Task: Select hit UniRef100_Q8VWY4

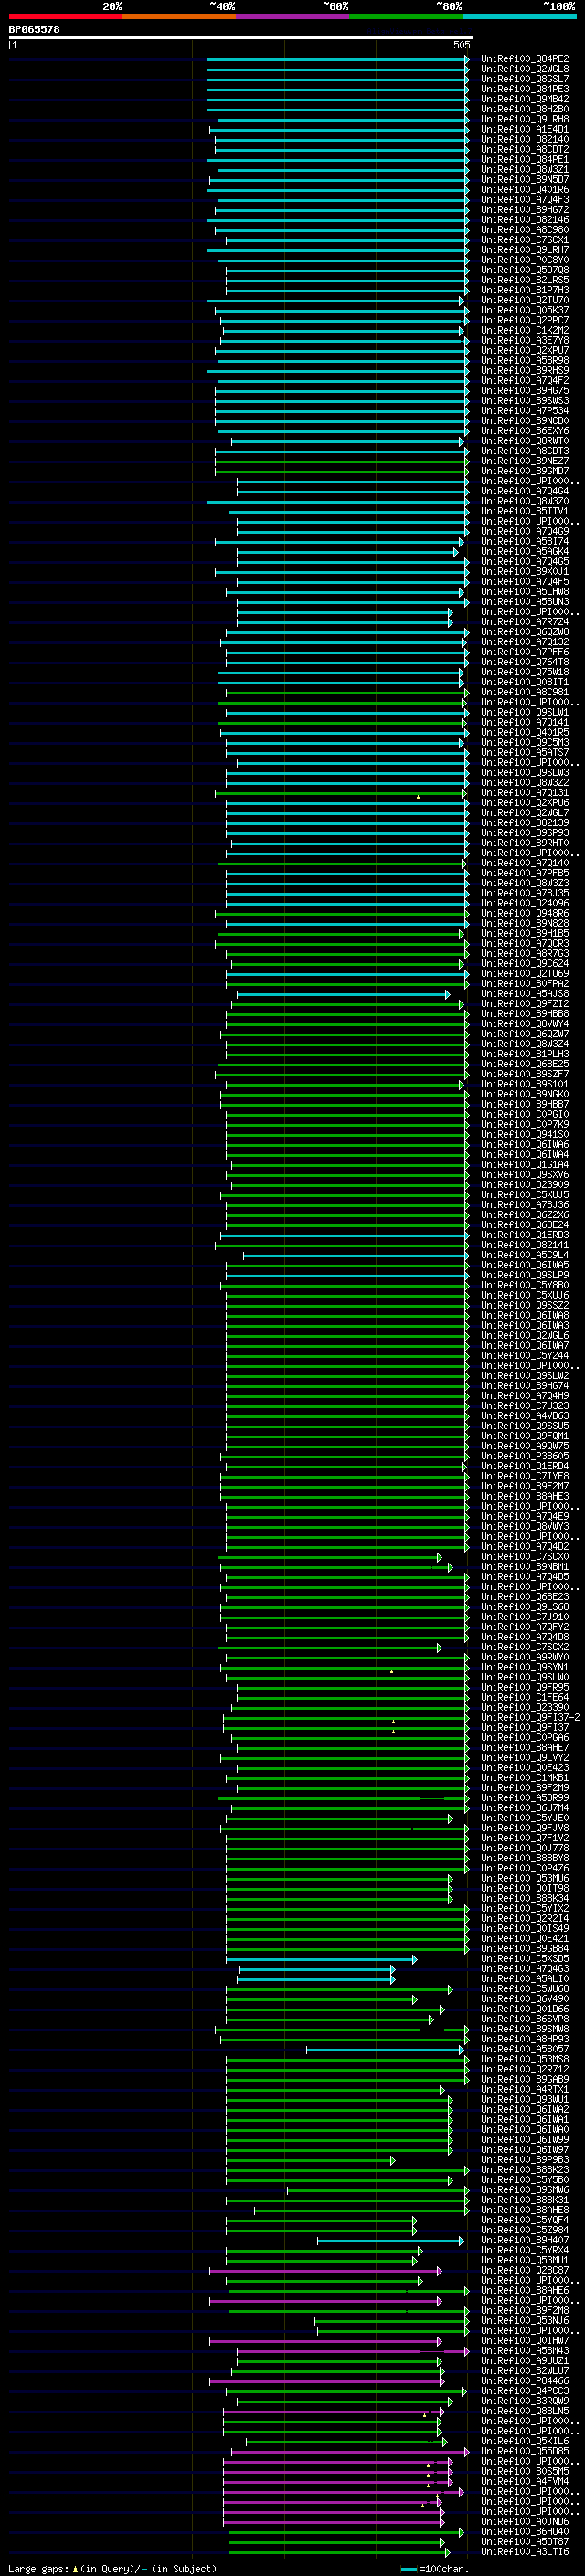Action: click(524, 1024)
